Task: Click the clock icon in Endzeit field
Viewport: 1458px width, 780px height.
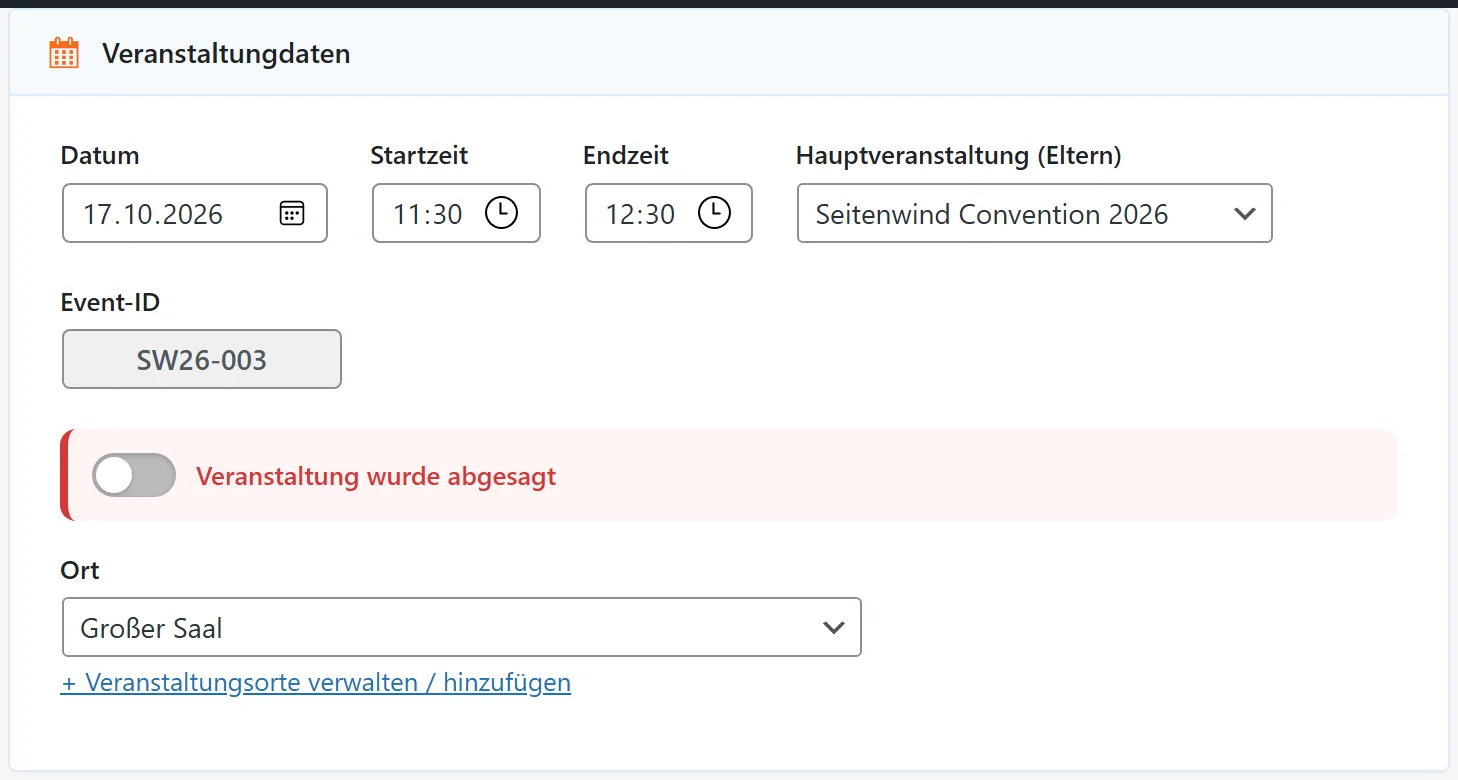Action: coord(714,213)
